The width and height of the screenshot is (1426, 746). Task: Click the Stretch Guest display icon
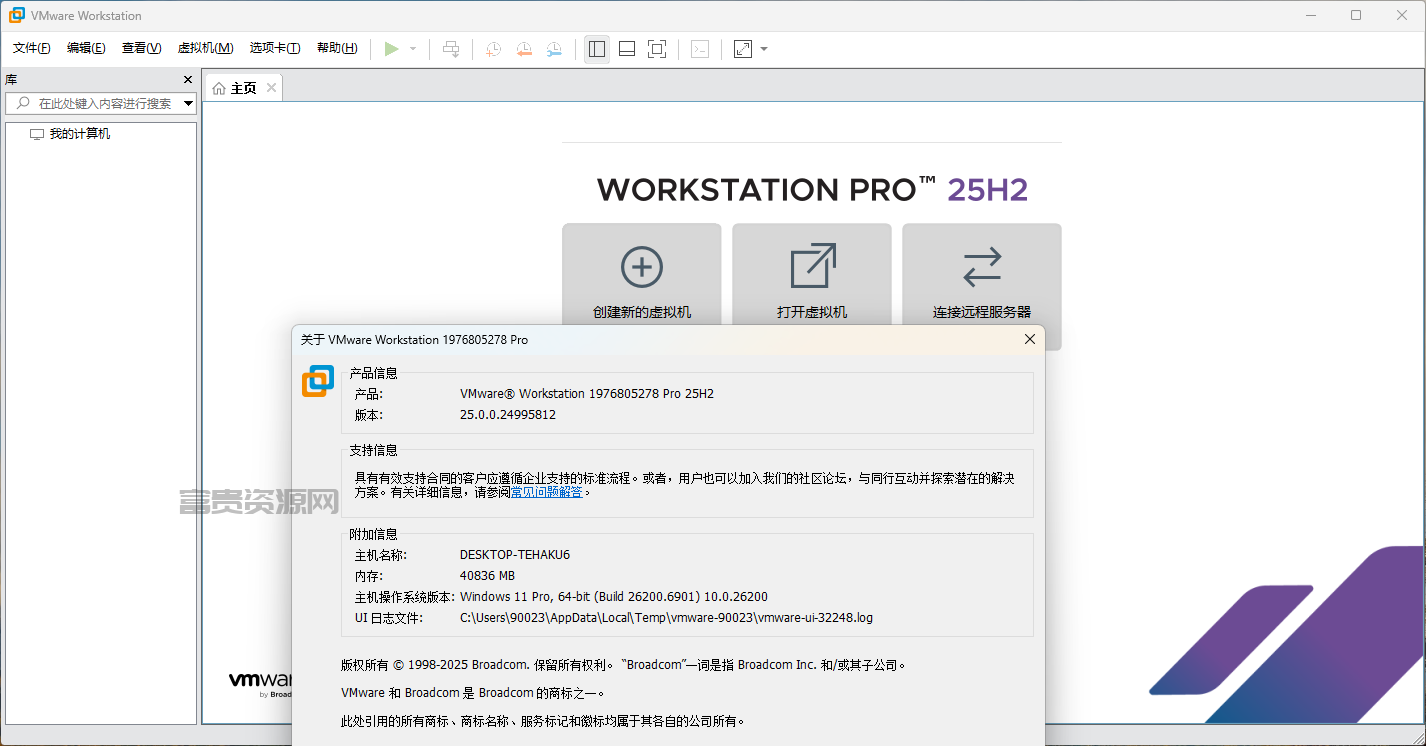point(743,48)
